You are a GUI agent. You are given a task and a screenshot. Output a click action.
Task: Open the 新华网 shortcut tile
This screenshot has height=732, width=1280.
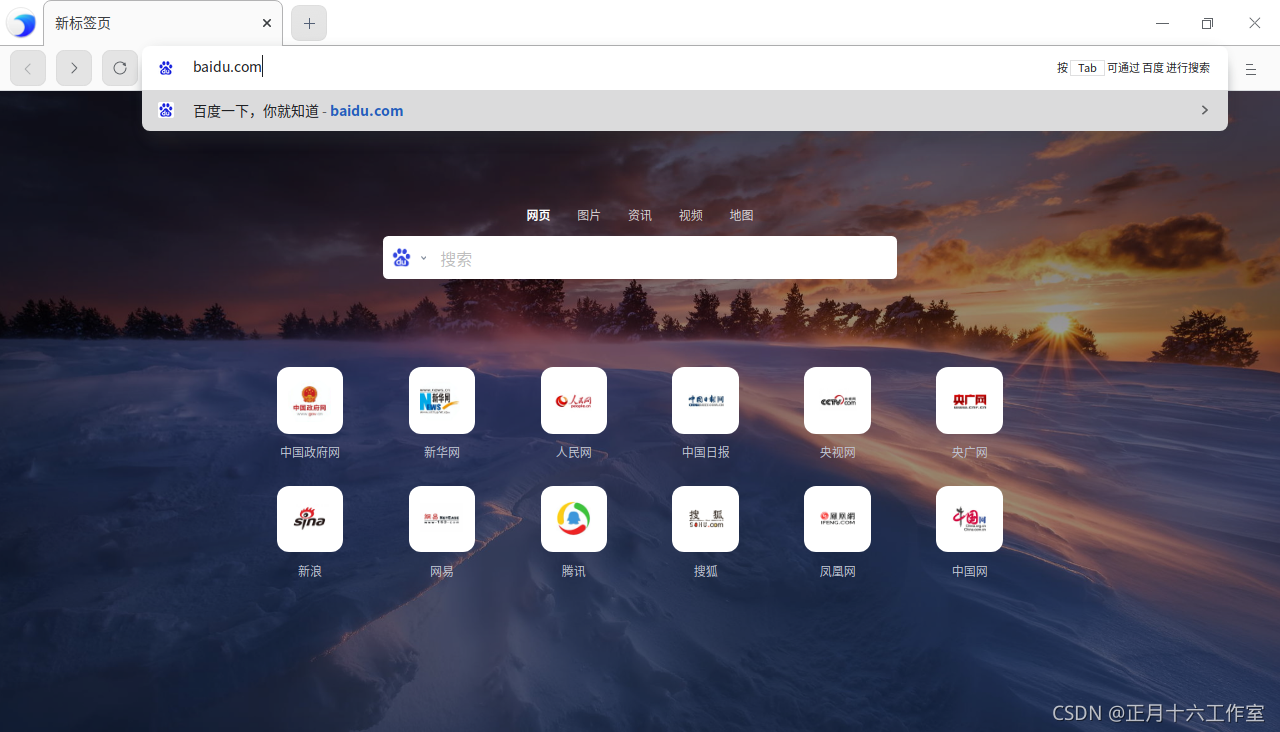(442, 400)
